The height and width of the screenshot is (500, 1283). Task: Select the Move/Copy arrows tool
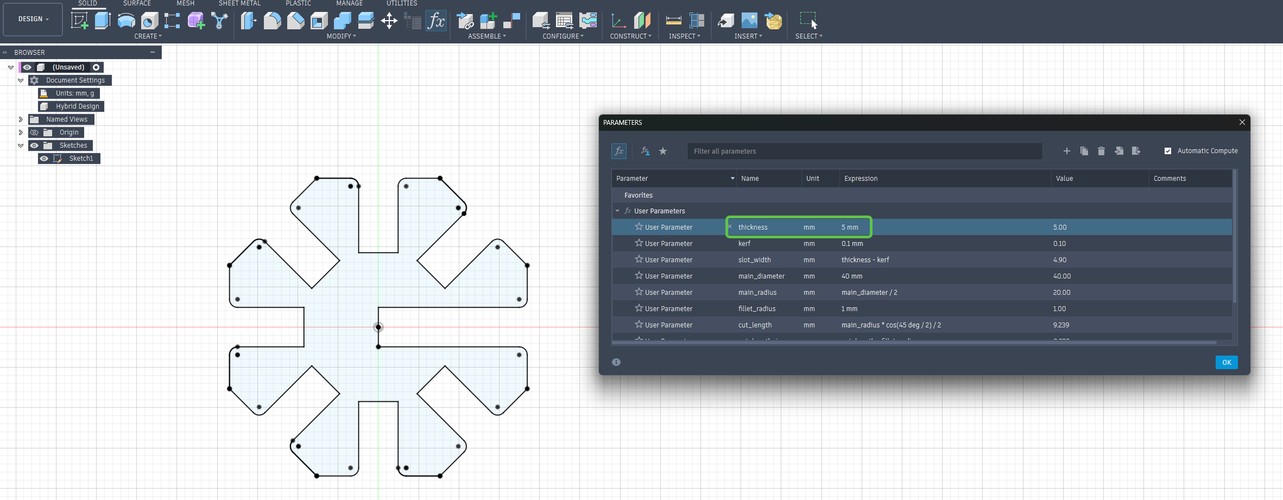(x=389, y=20)
